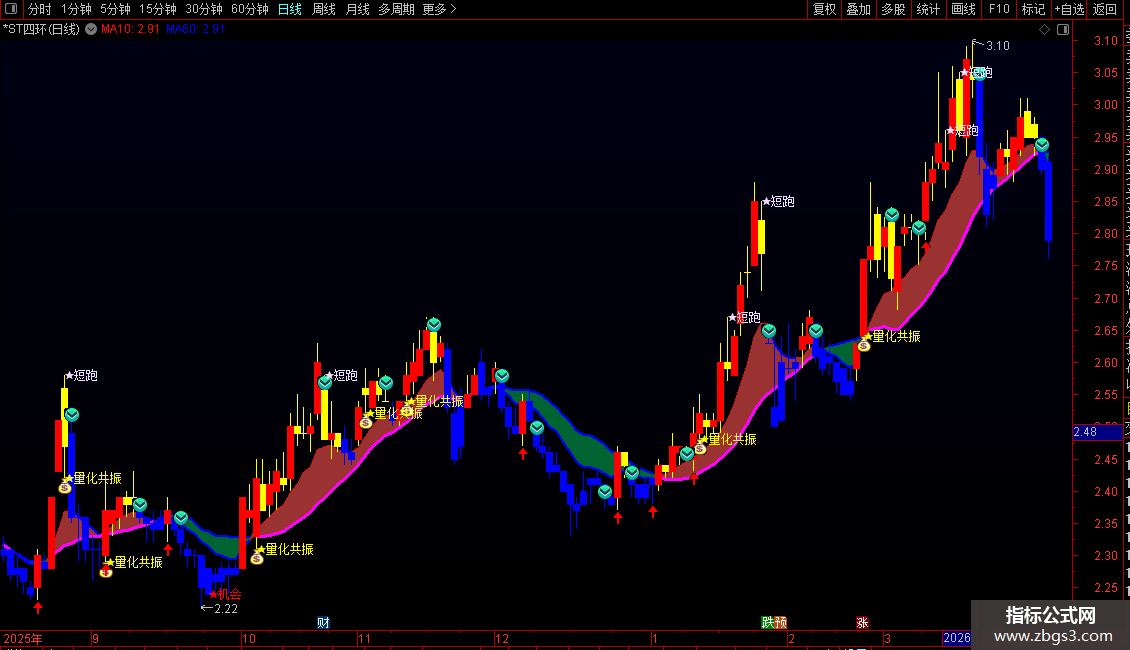
Task: Click the 标记 mark button
Action: click(1033, 9)
